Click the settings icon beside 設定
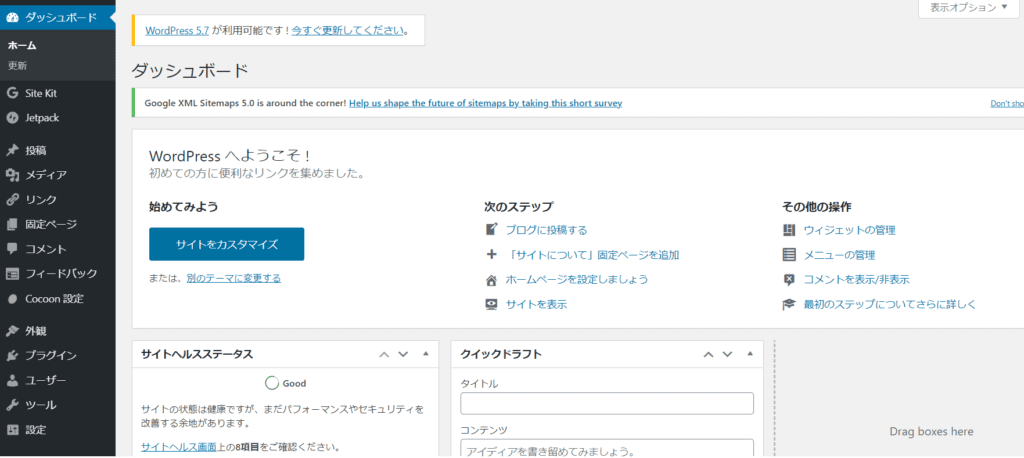 point(12,430)
